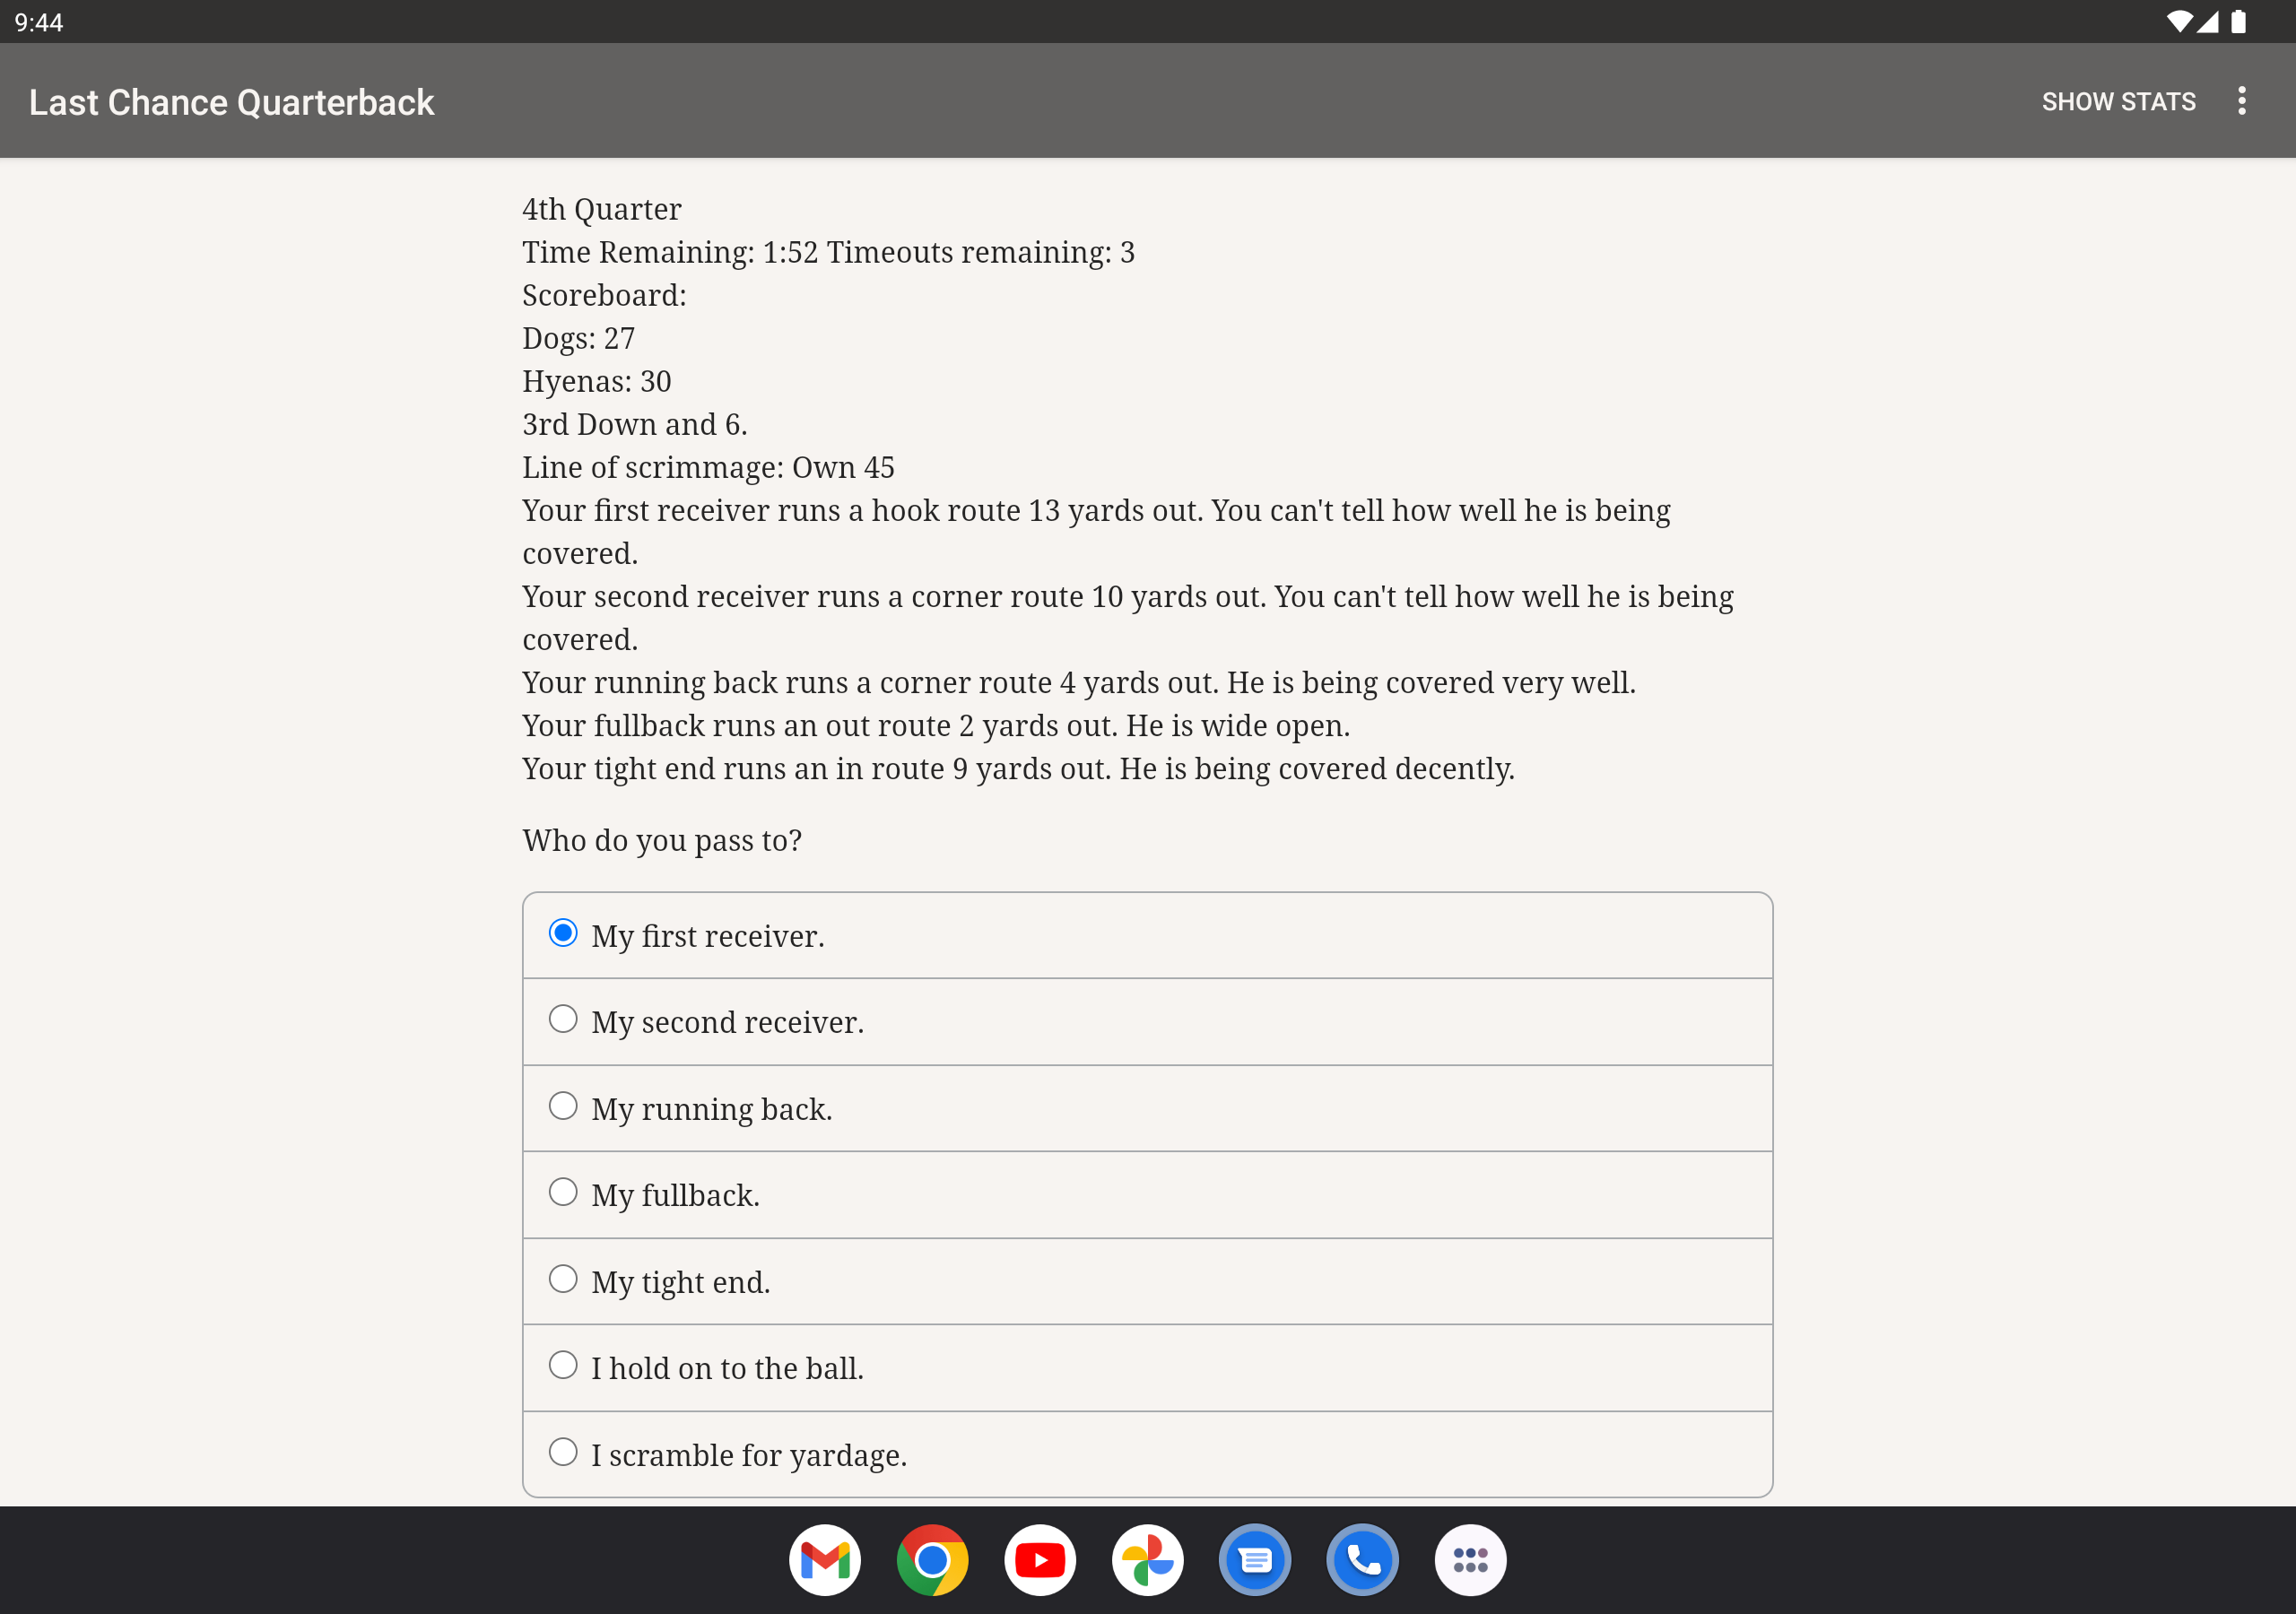Select 'My first receiver' radio option

563,933
